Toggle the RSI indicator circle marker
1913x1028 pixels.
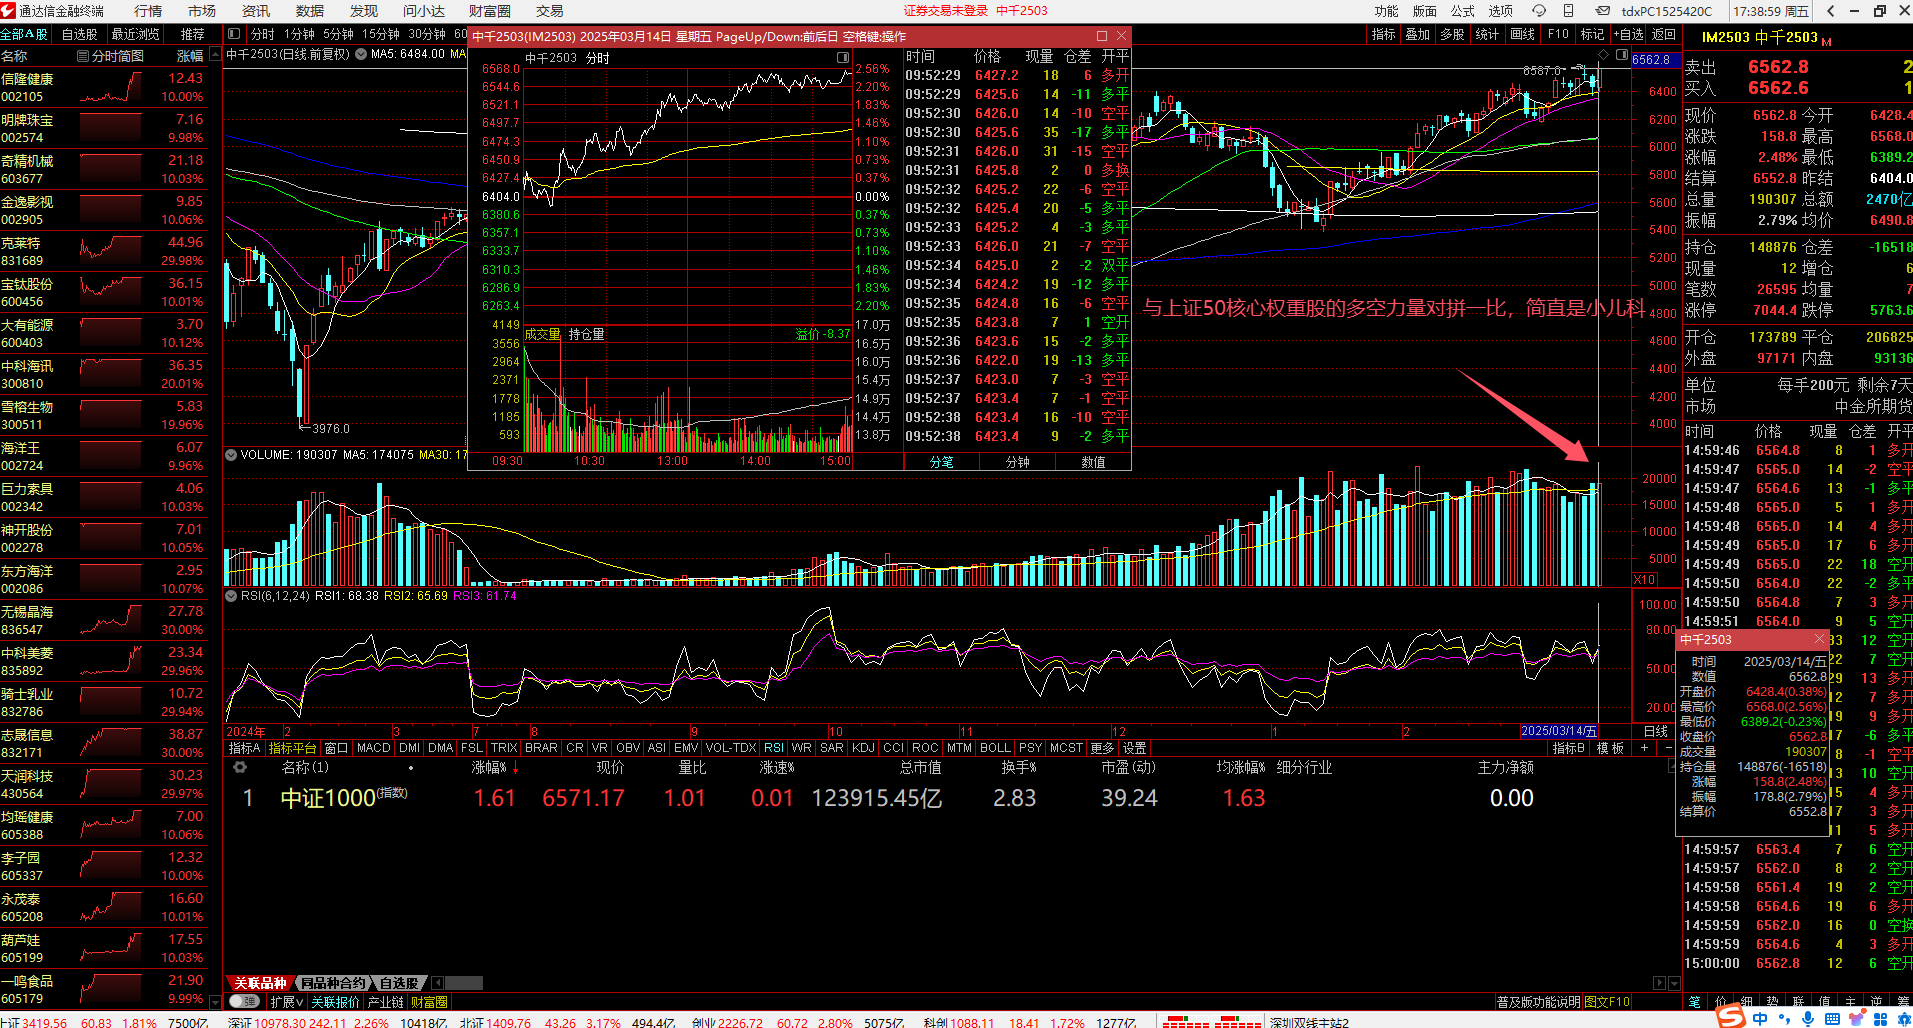pos(231,596)
